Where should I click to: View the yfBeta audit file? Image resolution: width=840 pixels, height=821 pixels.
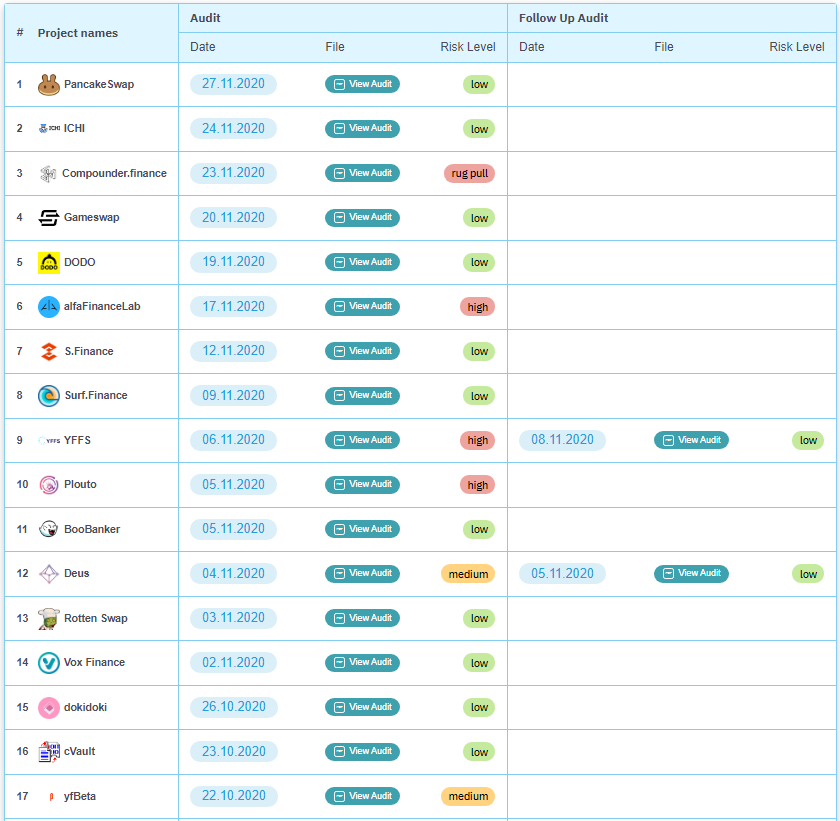[362, 796]
